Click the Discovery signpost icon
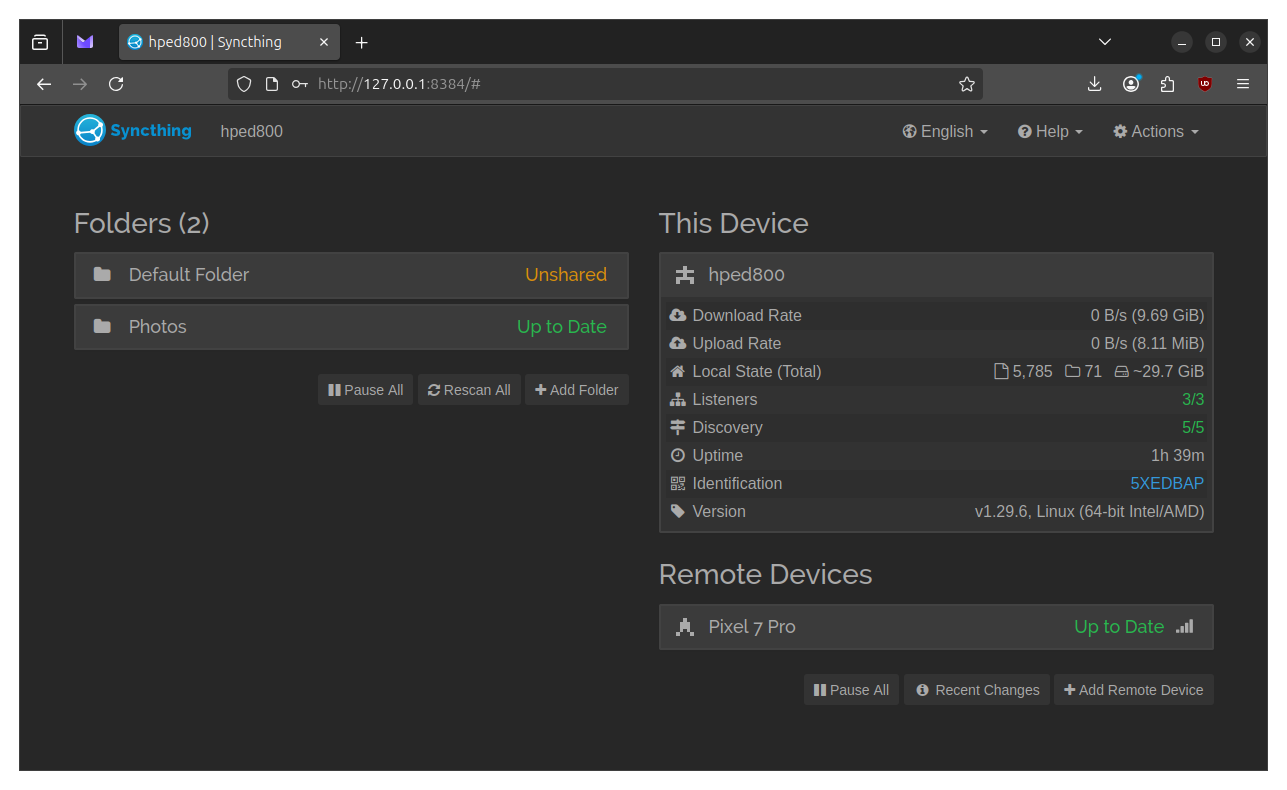 [678, 427]
